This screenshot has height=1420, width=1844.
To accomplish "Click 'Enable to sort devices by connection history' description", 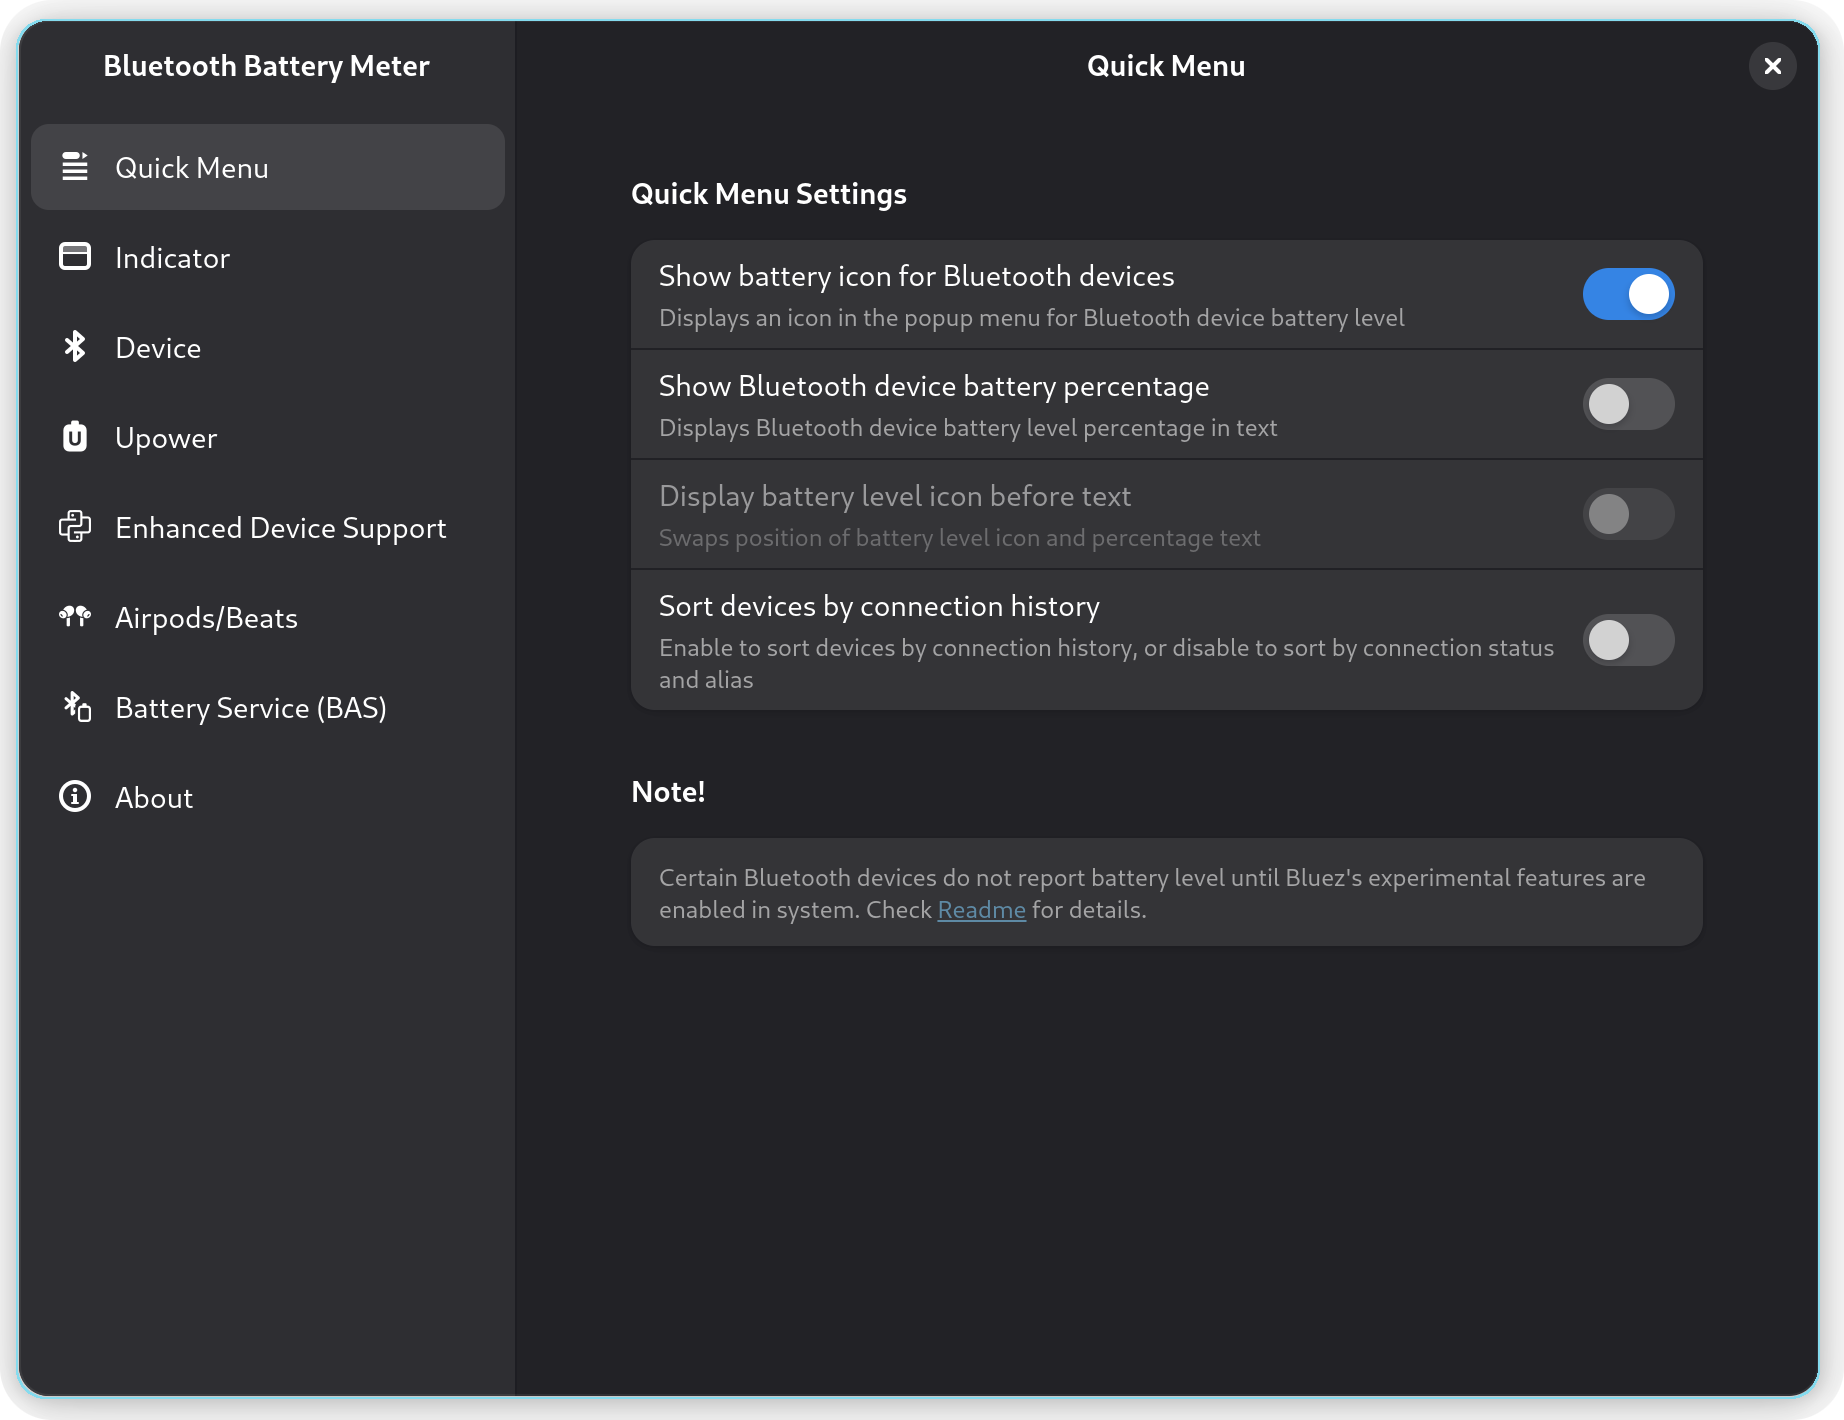I will (1106, 664).
